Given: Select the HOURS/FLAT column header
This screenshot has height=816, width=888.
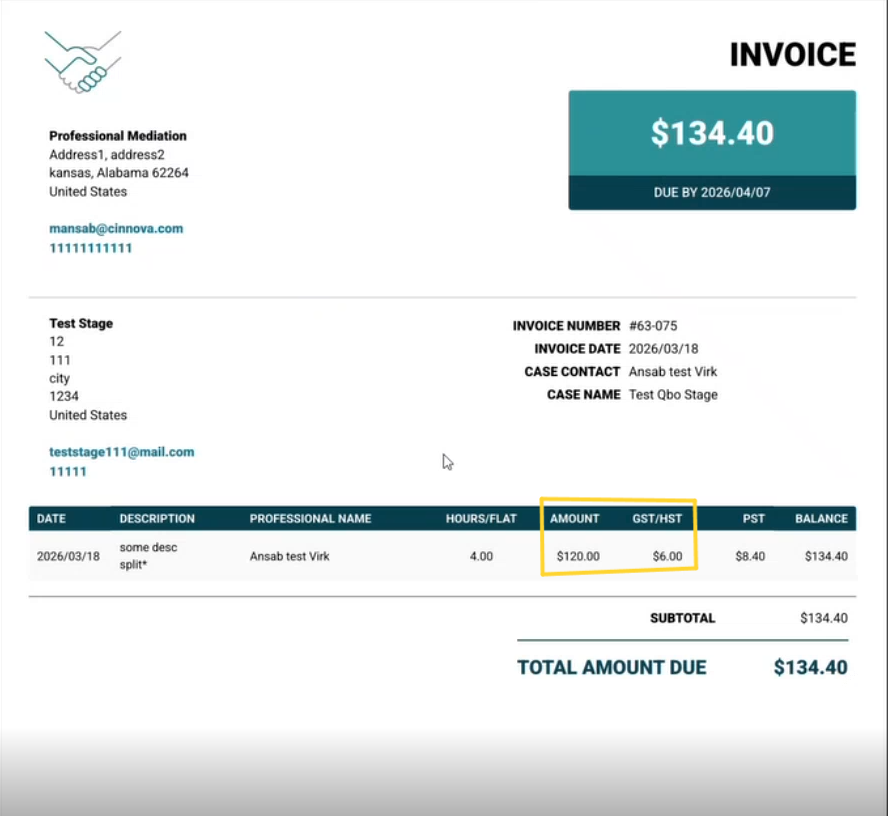Looking at the screenshot, I should pyautogui.click(x=481, y=519).
